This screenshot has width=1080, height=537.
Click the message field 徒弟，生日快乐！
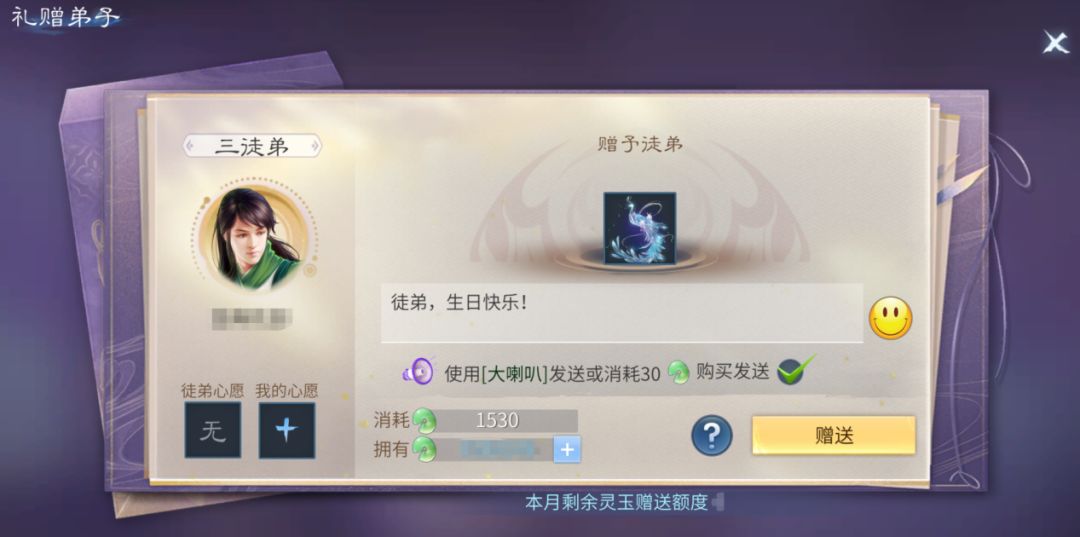click(622, 313)
